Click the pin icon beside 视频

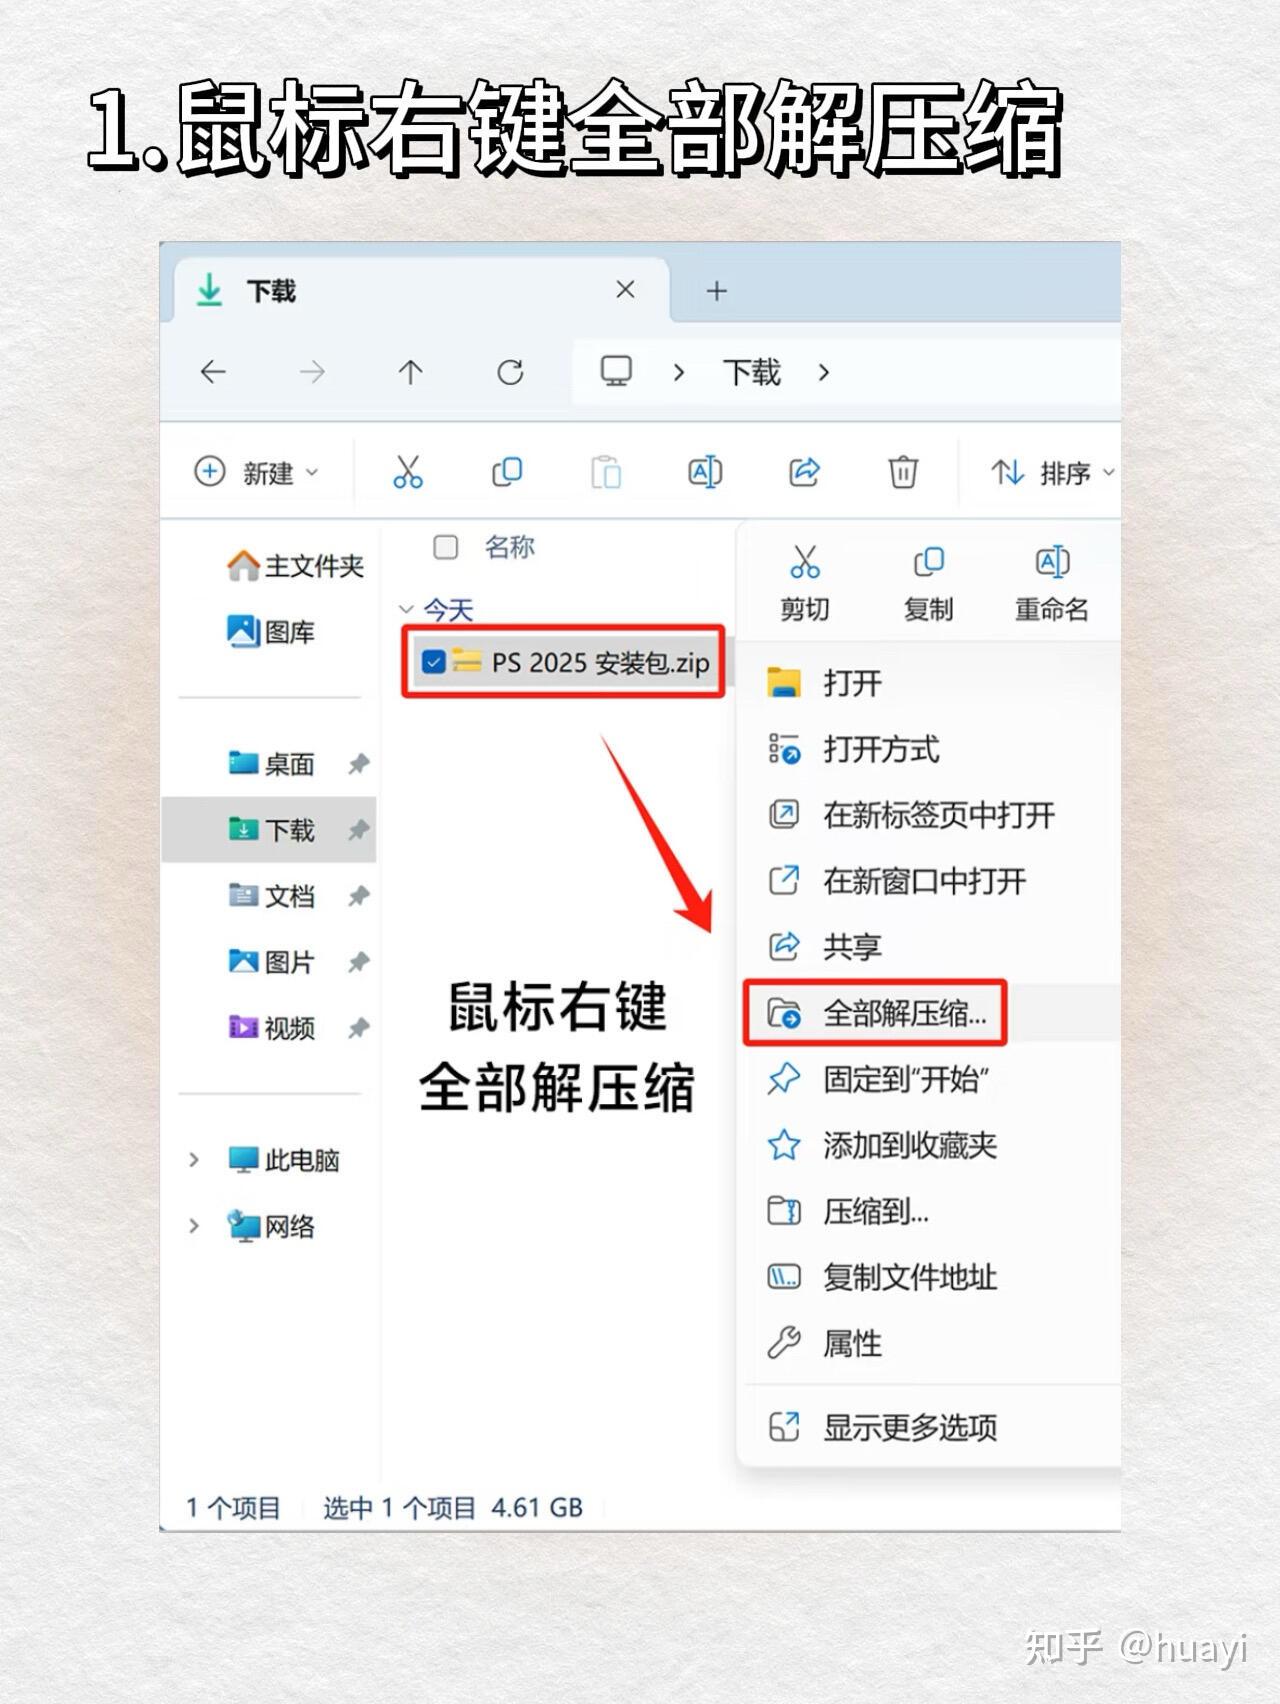point(358,1029)
